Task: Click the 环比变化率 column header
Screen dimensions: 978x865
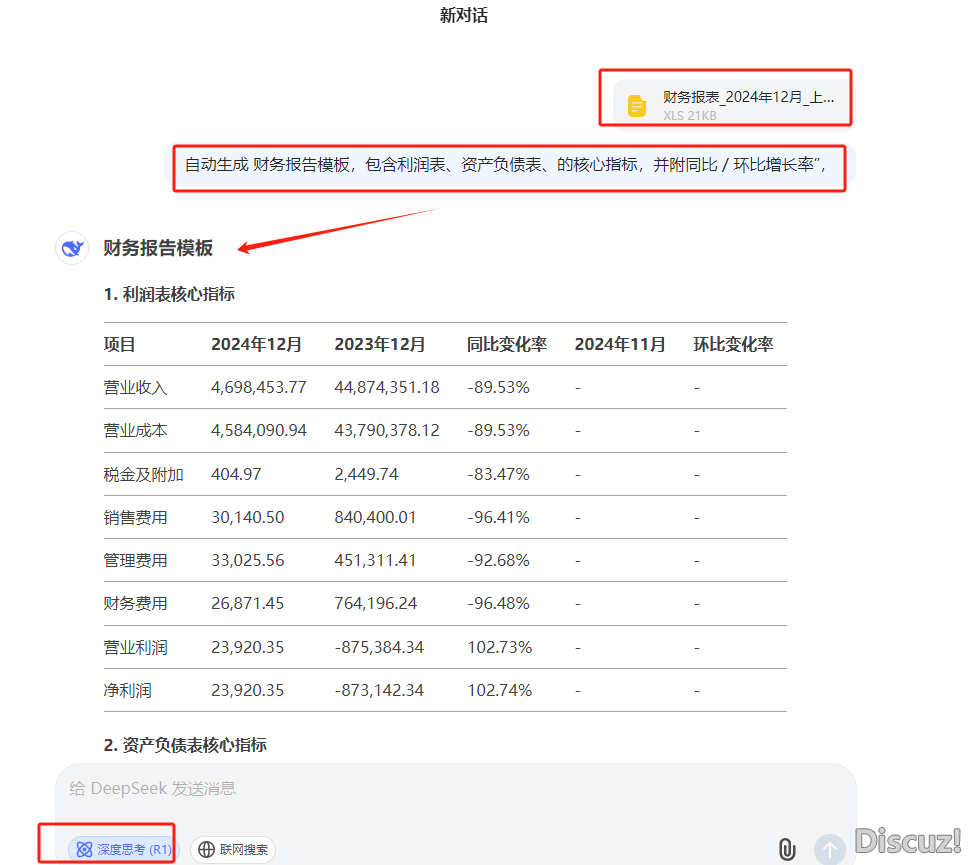Action: pyautogui.click(x=733, y=344)
